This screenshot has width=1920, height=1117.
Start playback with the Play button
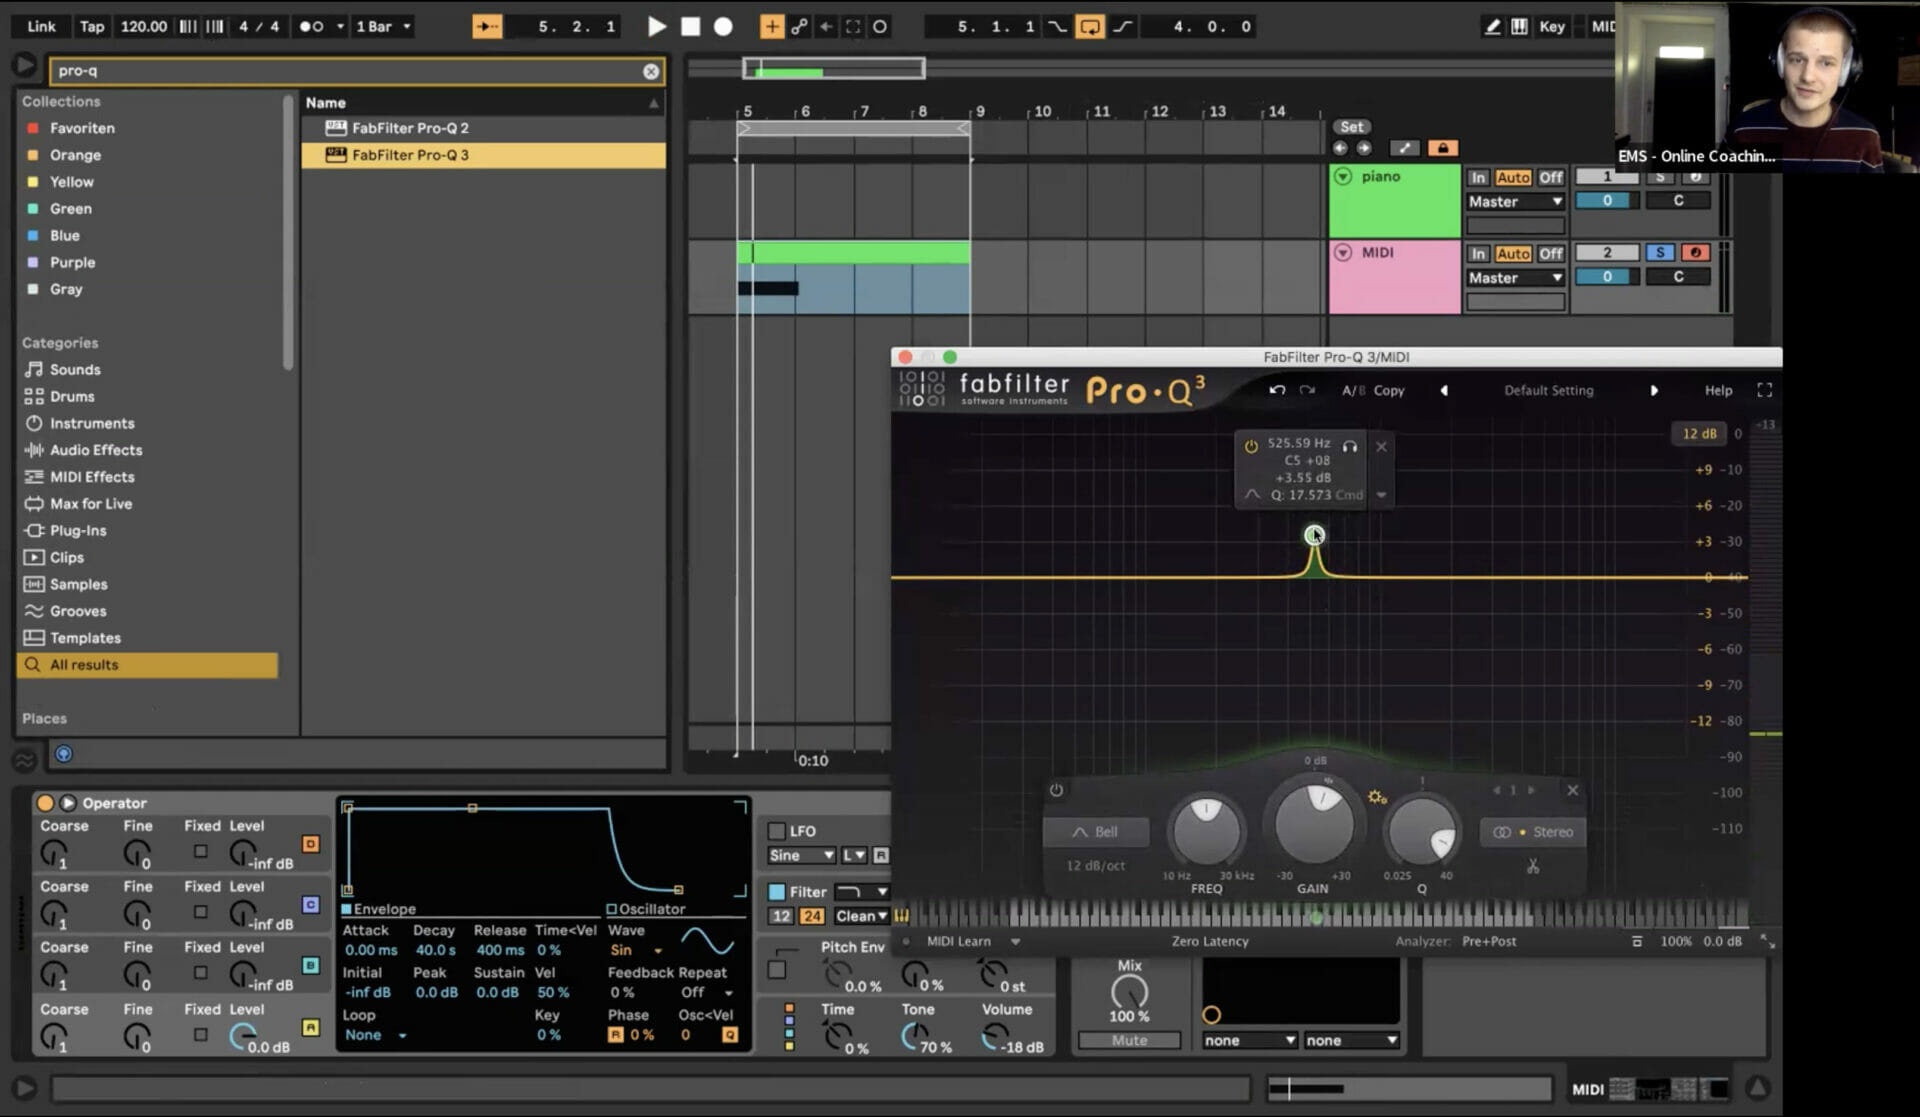click(656, 27)
